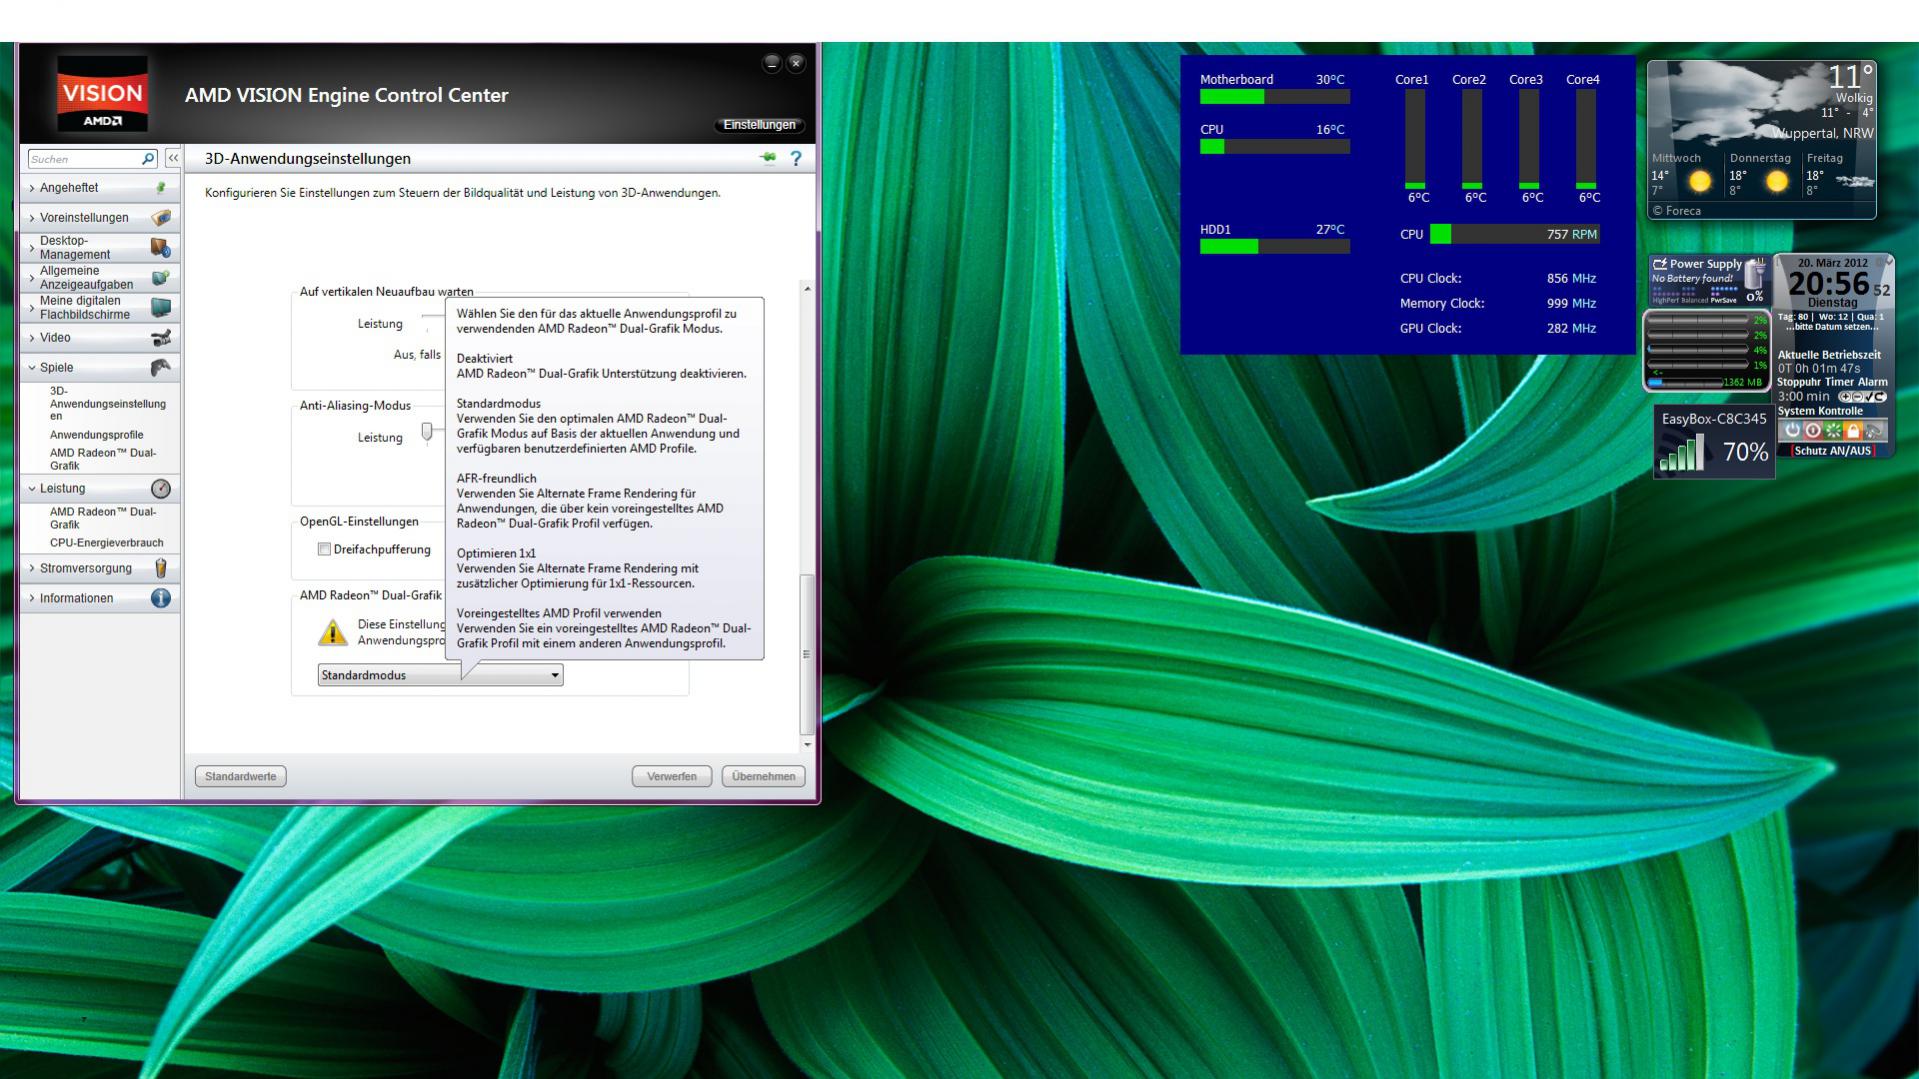Open the Einstellungen menu button

coord(760,125)
